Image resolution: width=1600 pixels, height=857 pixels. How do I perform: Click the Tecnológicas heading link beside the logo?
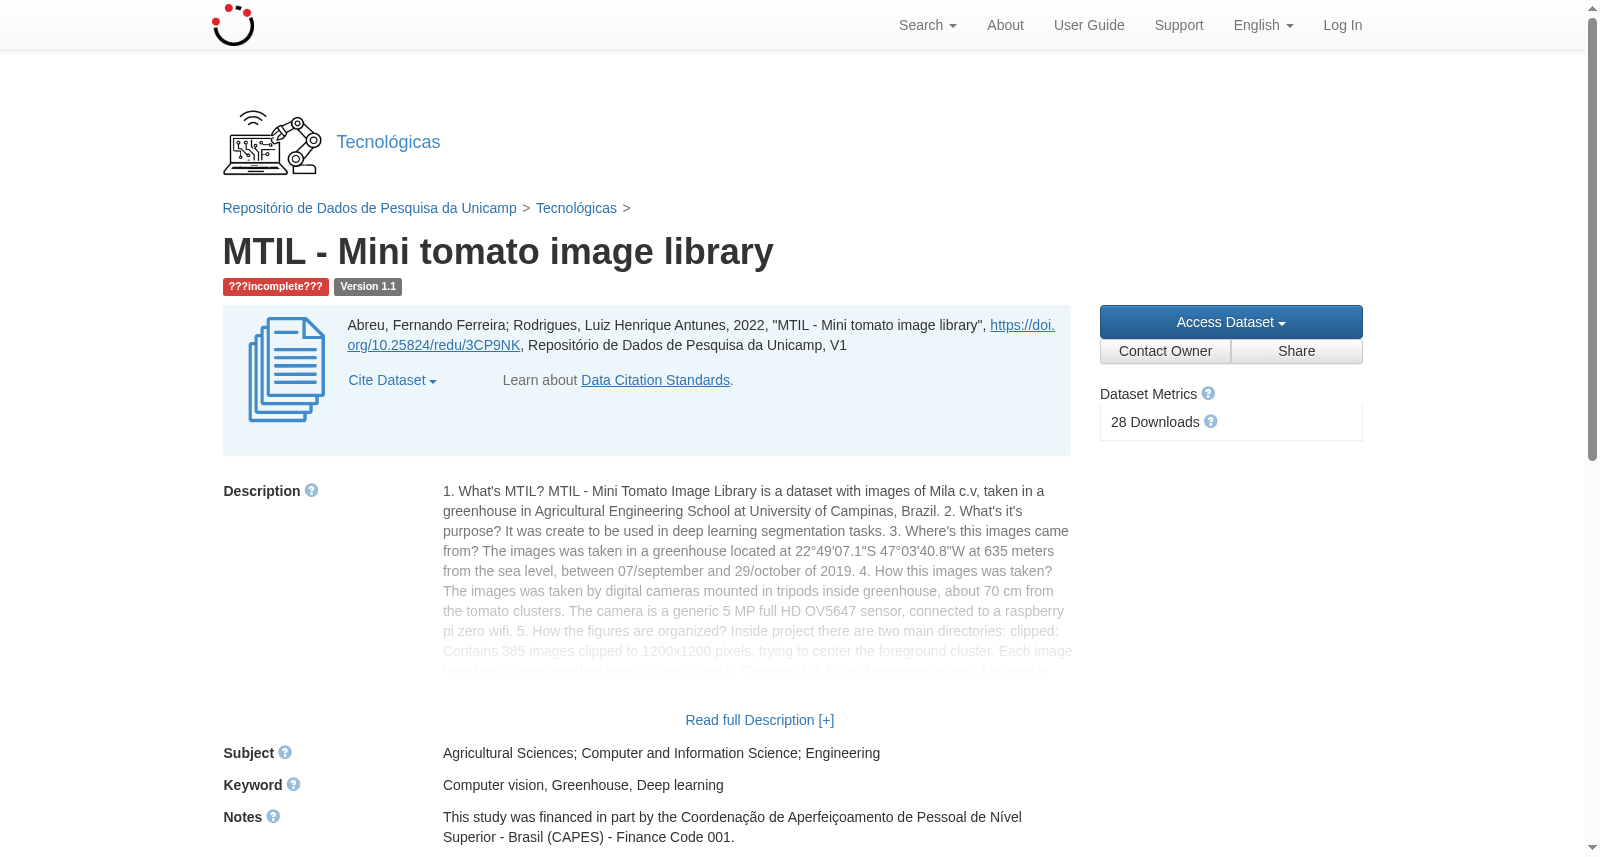[388, 142]
